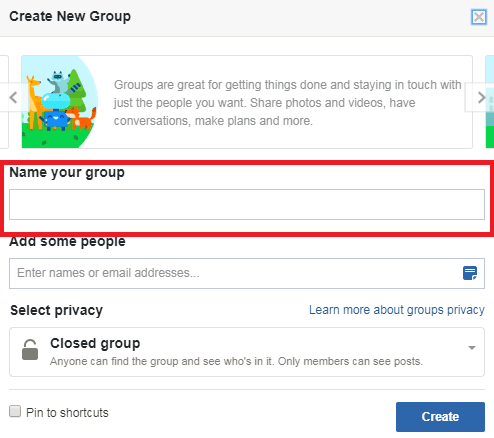Click the animals illustration in the tip card
Image resolution: width=494 pixels, height=438 pixels.
click(60, 102)
